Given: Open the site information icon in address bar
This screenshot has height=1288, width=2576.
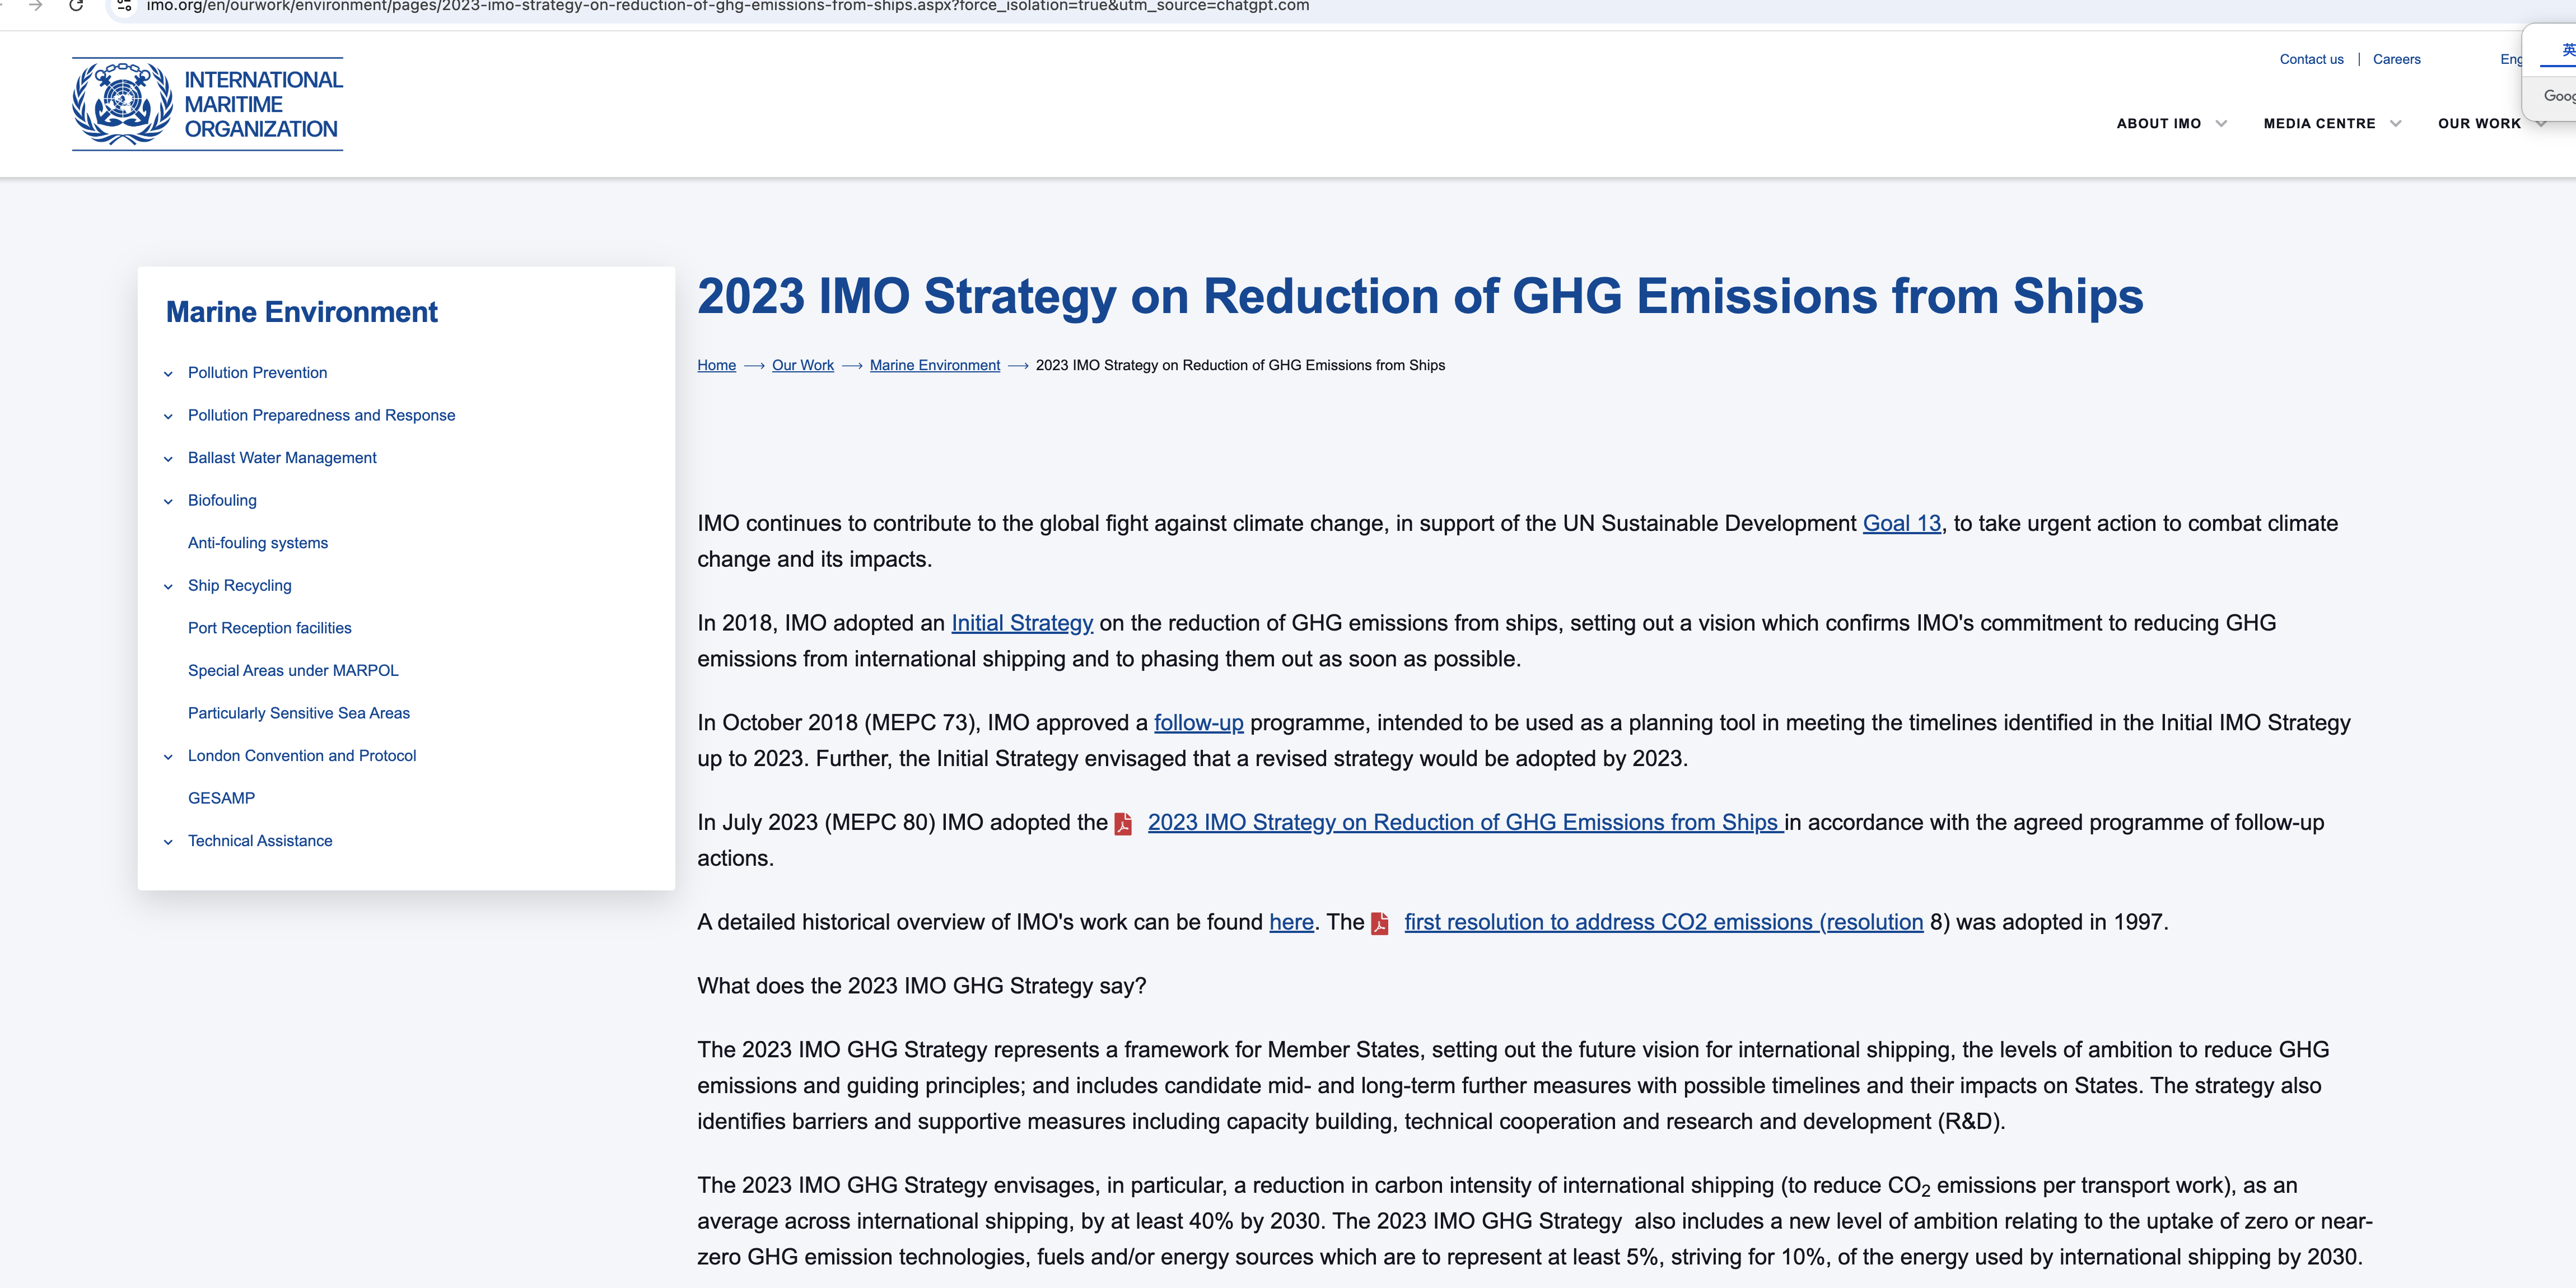Looking at the screenshot, I should point(124,6).
